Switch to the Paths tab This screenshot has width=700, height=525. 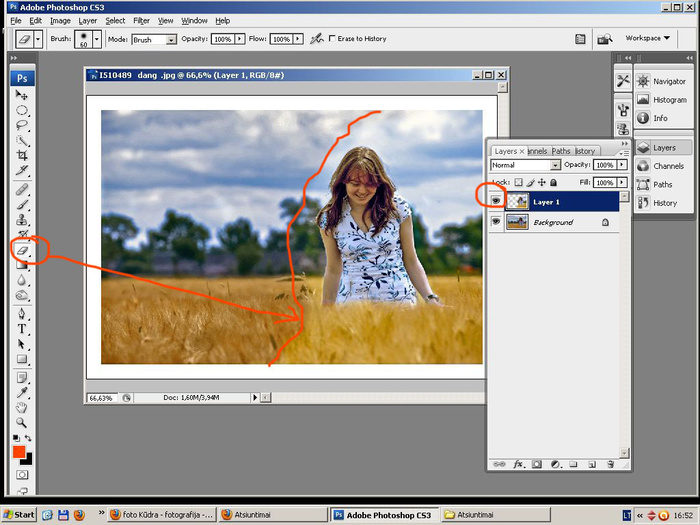tap(561, 151)
